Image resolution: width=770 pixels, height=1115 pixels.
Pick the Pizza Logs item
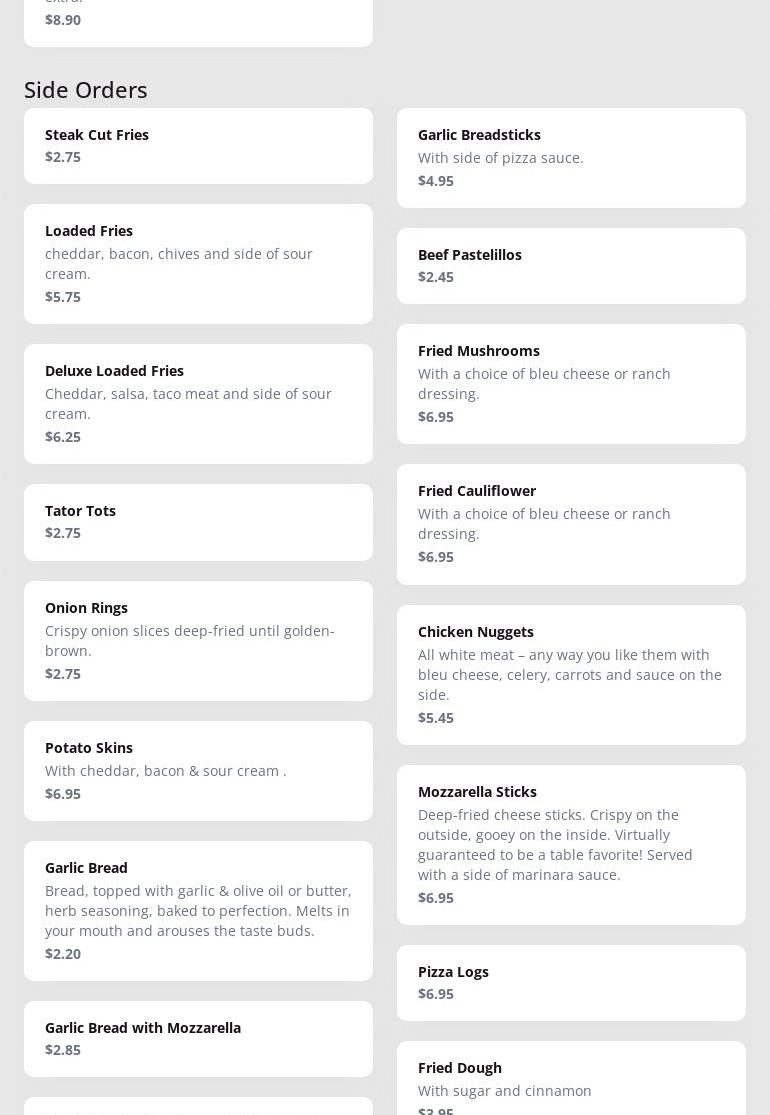point(571,982)
